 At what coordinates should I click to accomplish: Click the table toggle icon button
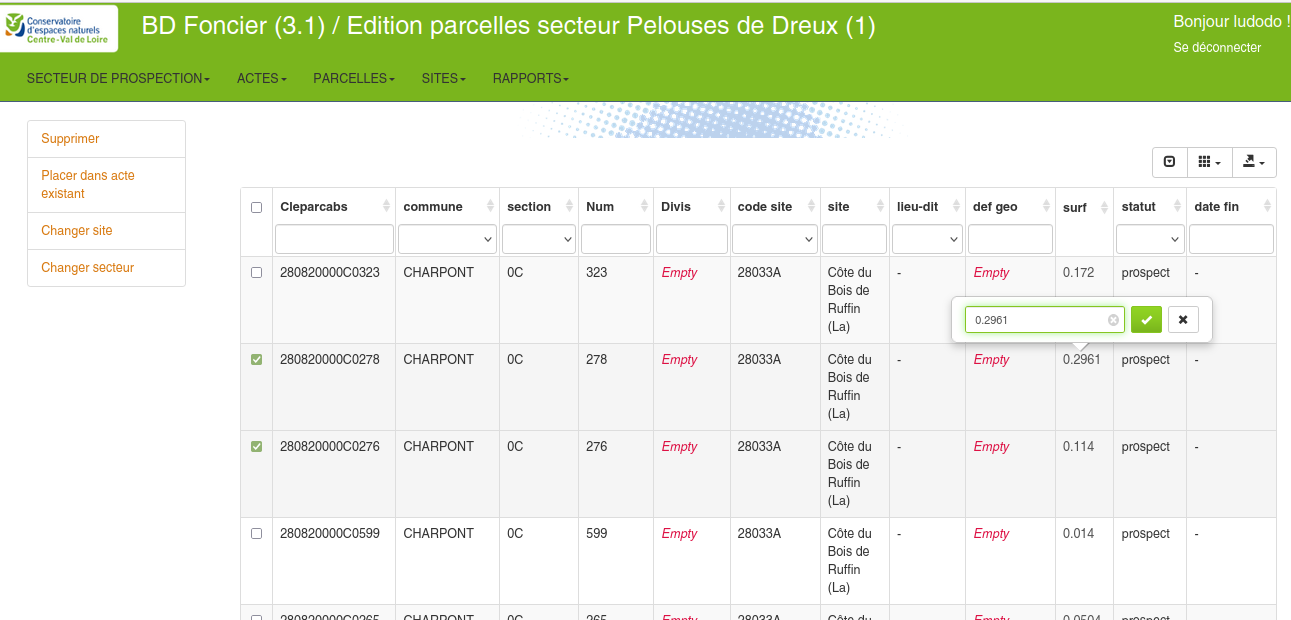point(1170,162)
